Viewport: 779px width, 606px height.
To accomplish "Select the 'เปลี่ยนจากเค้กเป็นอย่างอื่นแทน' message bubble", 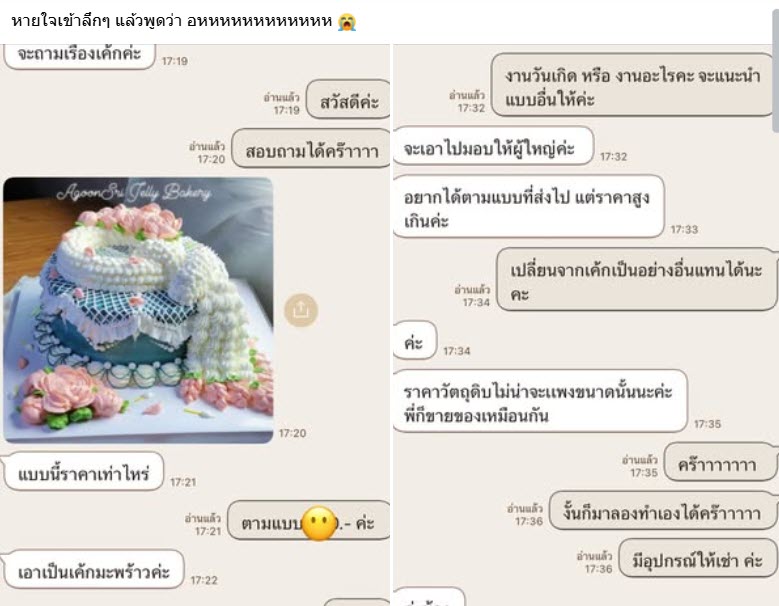I will [x=637, y=279].
